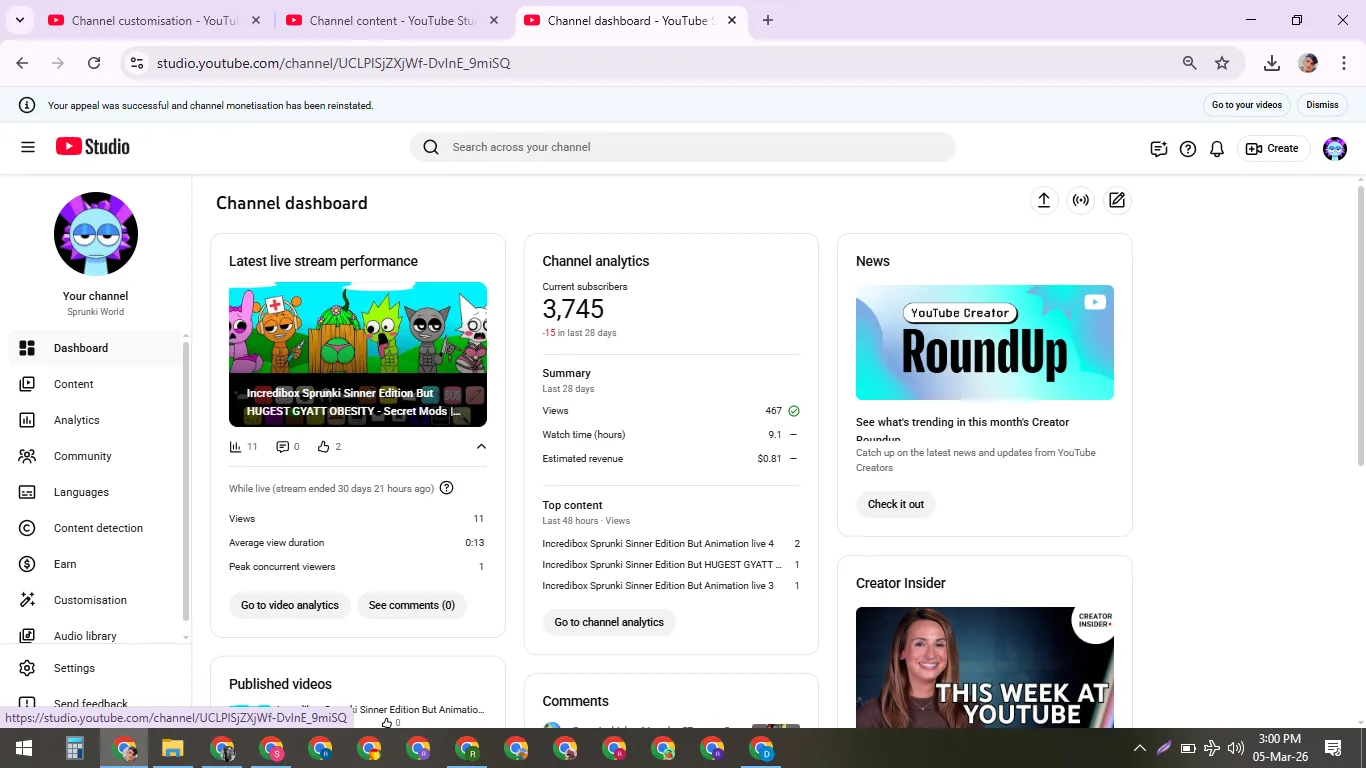
Task: Click the browser address bar URL
Action: point(333,63)
